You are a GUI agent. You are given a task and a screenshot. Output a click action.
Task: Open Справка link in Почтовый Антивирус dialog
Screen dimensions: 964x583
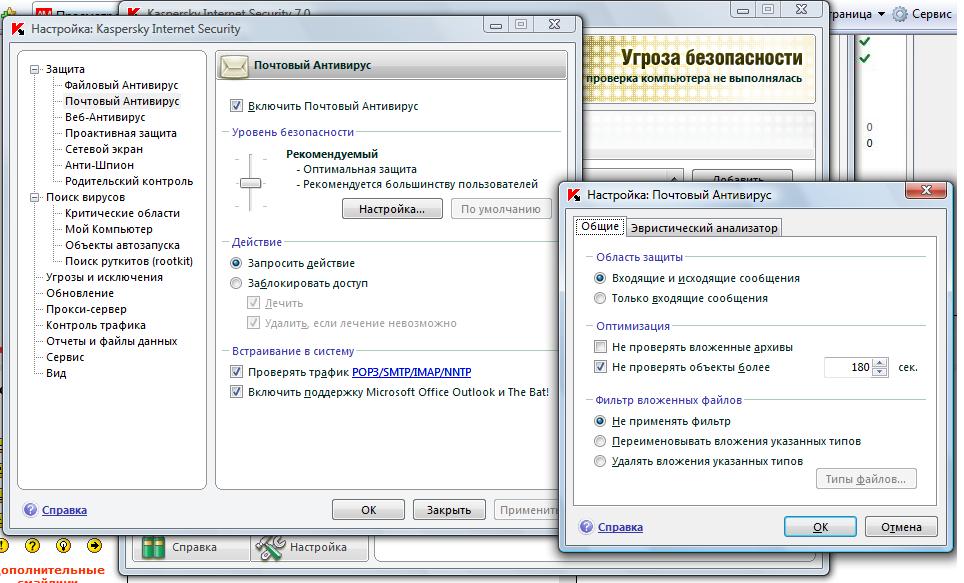620,527
